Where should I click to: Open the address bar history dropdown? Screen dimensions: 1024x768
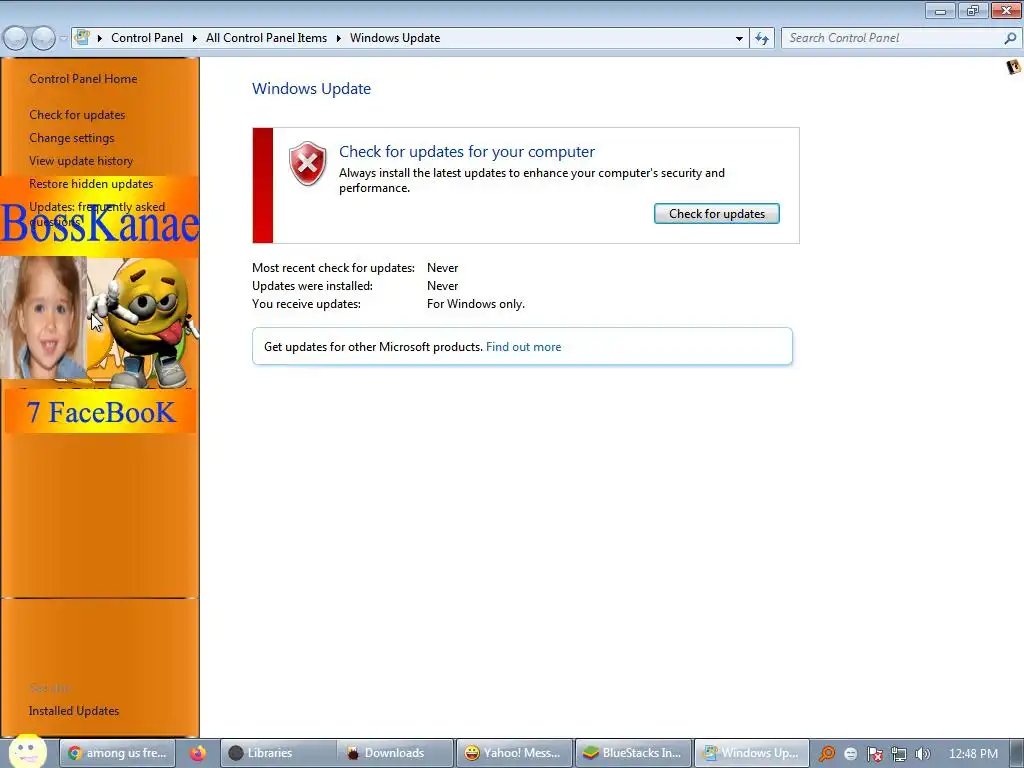pos(739,39)
